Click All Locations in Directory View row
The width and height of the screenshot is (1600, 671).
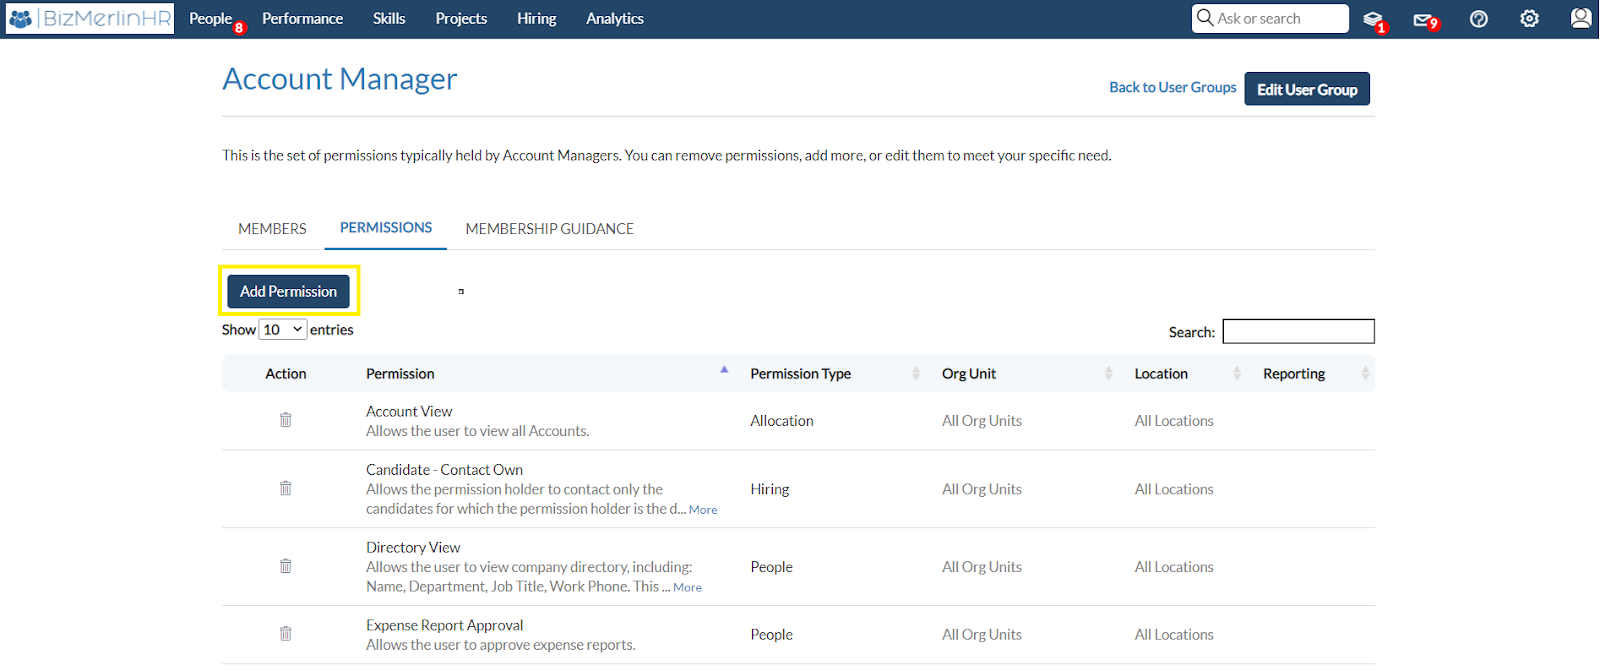tap(1174, 567)
